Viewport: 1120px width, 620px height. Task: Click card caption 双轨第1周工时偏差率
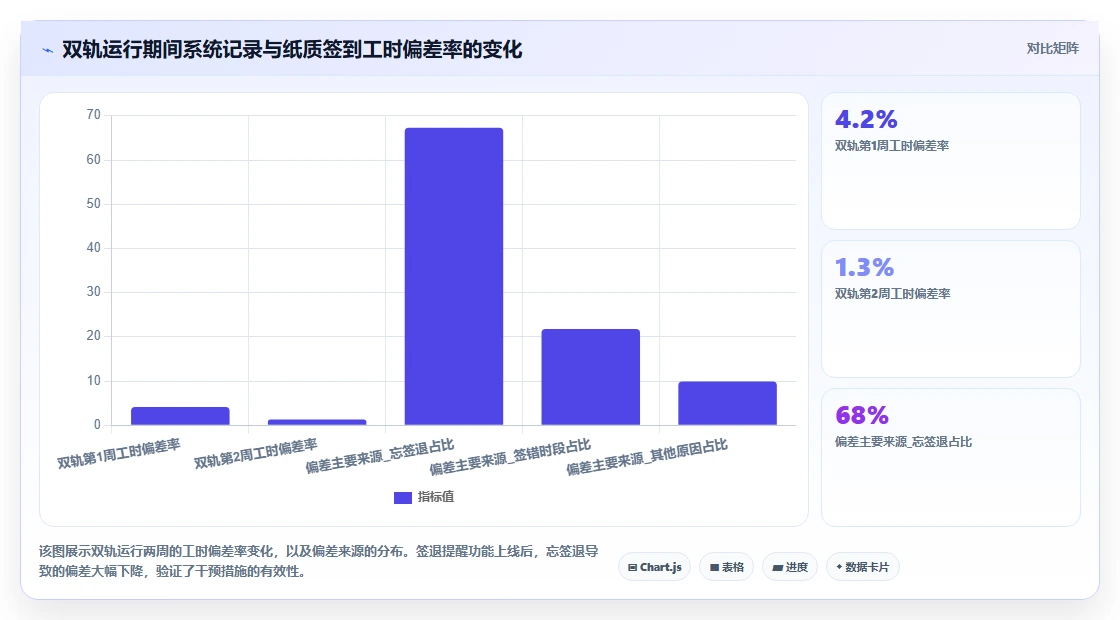point(891,146)
